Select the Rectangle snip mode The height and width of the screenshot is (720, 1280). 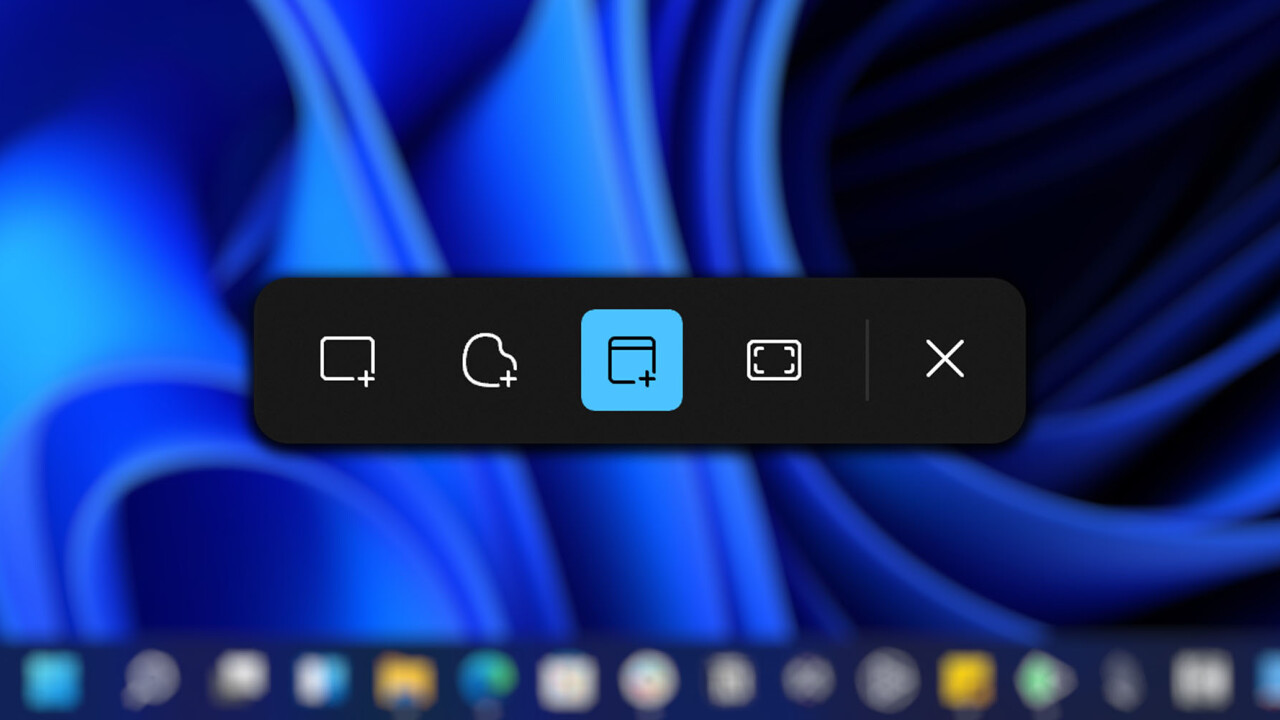(x=347, y=360)
